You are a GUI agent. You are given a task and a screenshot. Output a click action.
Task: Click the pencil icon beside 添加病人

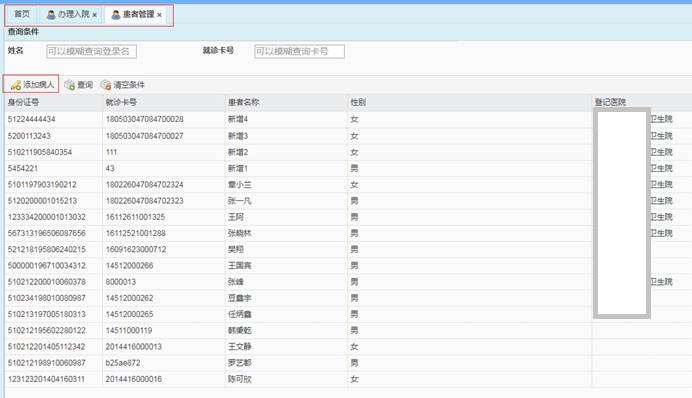click(x=16, y=85)
